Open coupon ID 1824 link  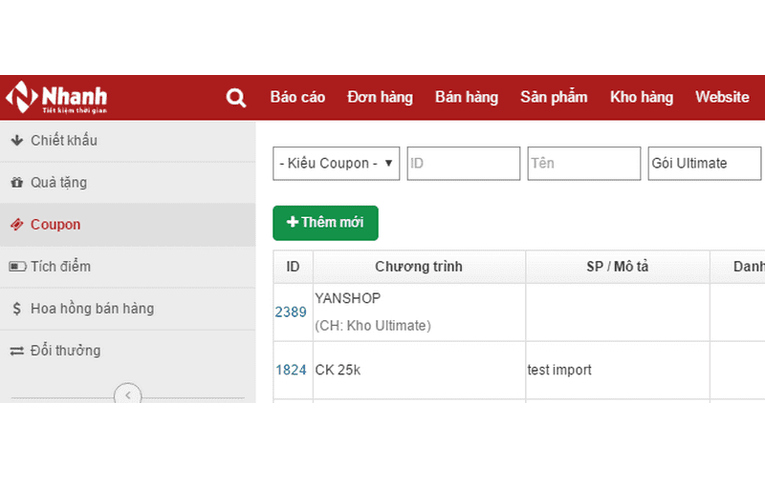pos(291,370)
